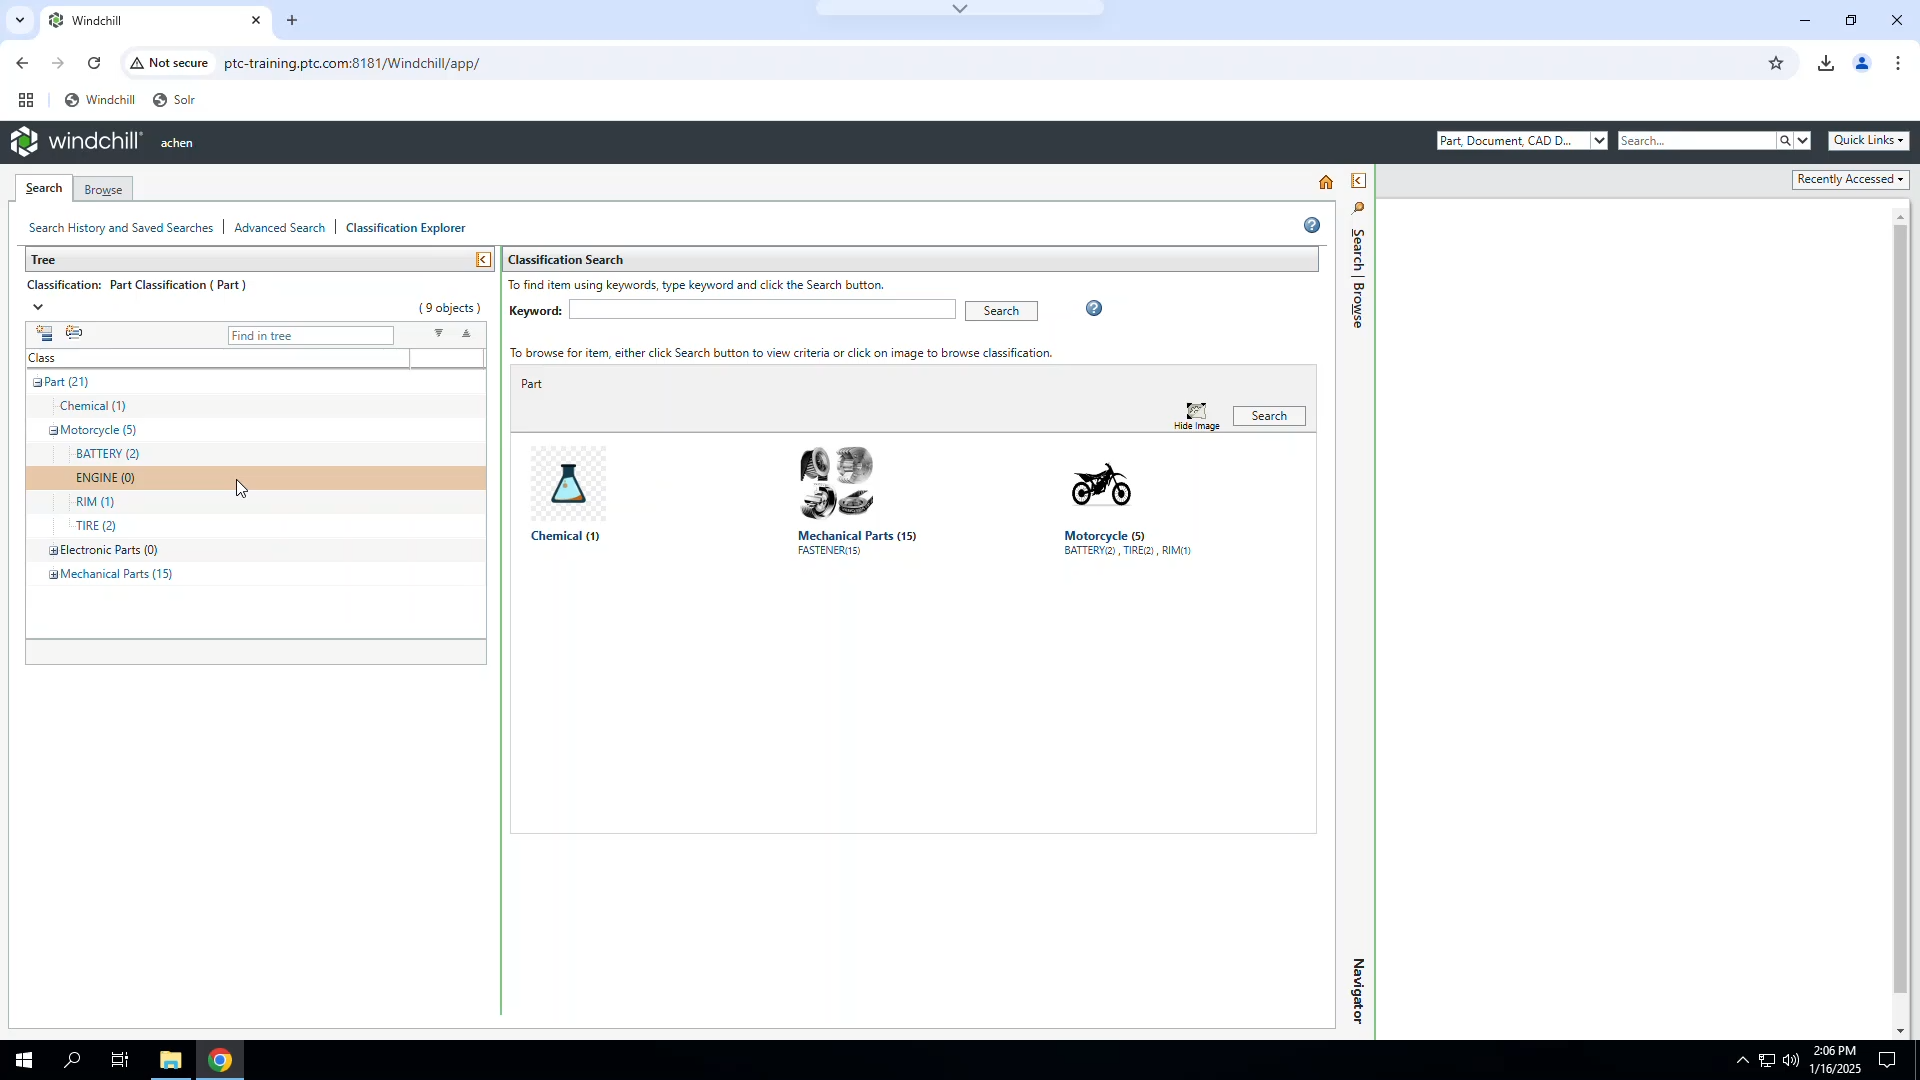The width and height of the screenshot is (1920, 1080).
Task: Click the collapse-all arrow icon in tree toolbar
Action: 466,334
